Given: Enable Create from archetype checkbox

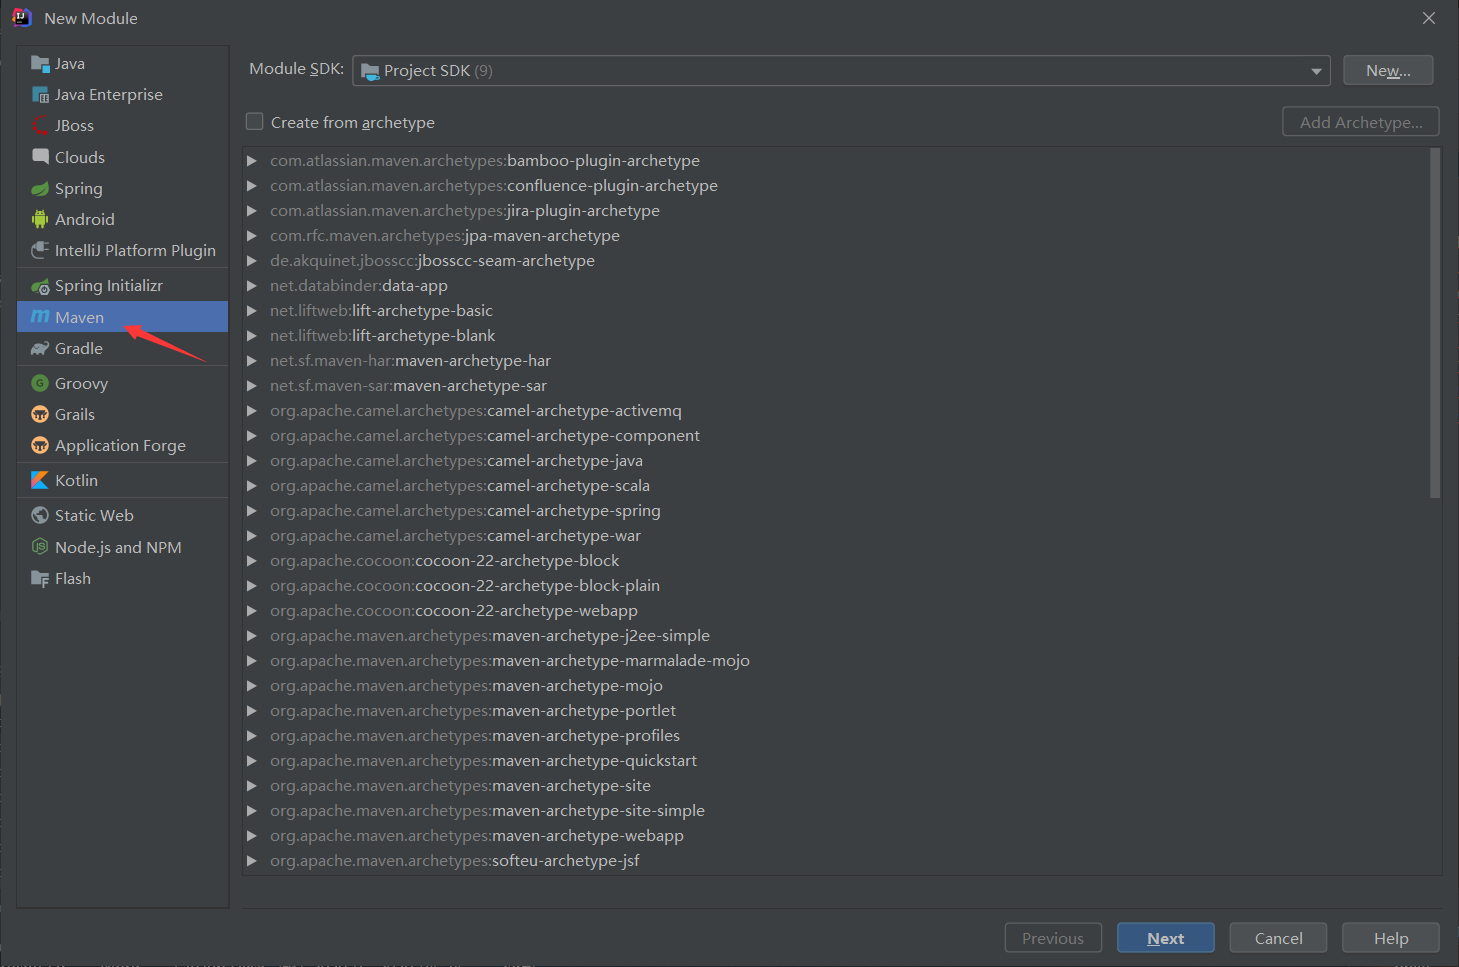Looking at the screenshot, I should (x=255, y=122).
